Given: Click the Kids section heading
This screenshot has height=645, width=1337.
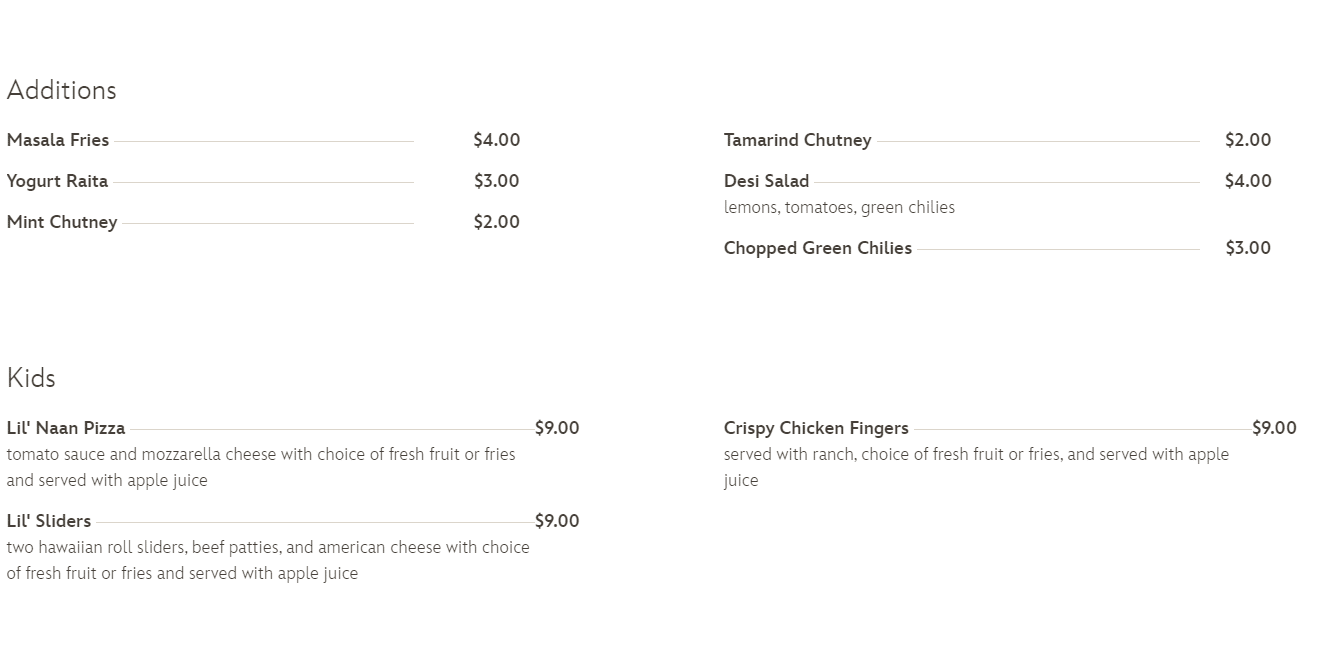Looking at the screenshot, I should (x=31, y=378).
